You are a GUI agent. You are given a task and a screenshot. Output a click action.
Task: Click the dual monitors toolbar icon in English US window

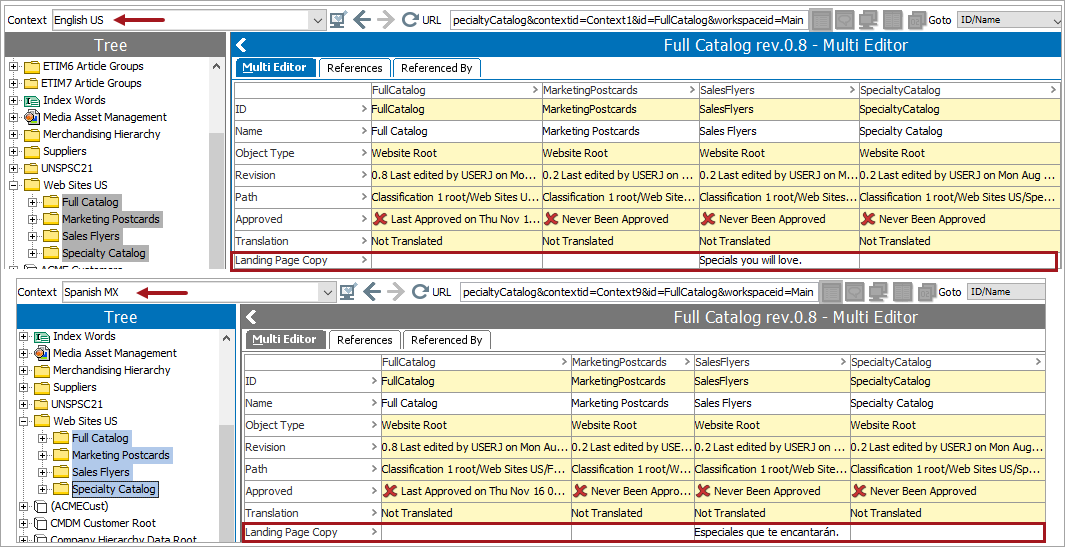pos(868,20)
